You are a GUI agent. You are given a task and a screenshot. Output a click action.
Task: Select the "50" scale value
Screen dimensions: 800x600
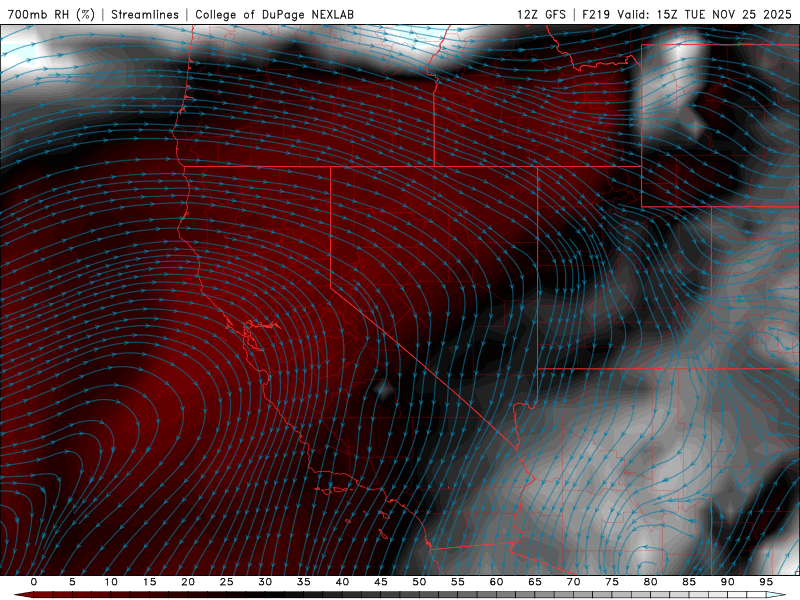[419, 582]
